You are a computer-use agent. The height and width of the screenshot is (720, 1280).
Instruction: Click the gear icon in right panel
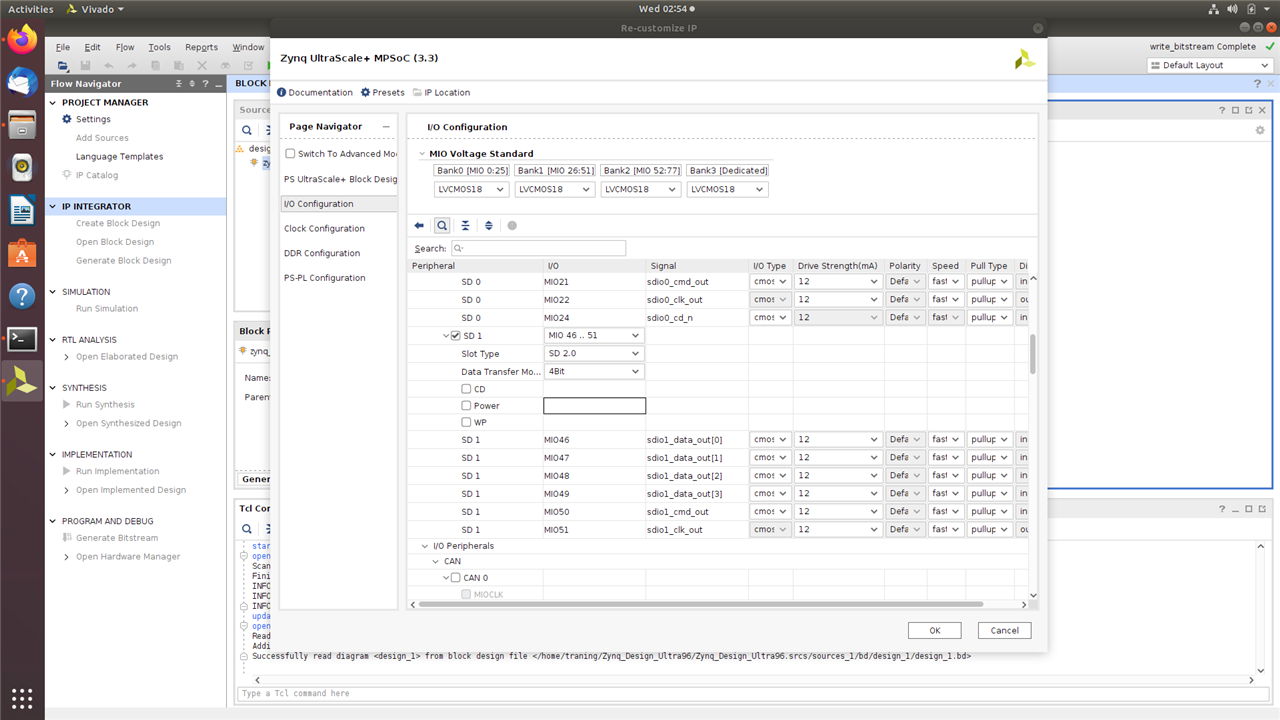[1260, 130]
